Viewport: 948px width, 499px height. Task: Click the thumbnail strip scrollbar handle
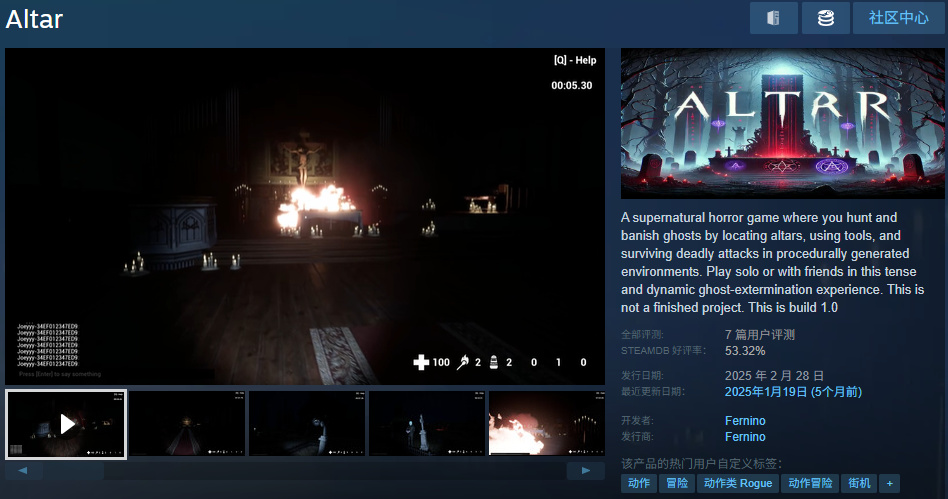73,471
